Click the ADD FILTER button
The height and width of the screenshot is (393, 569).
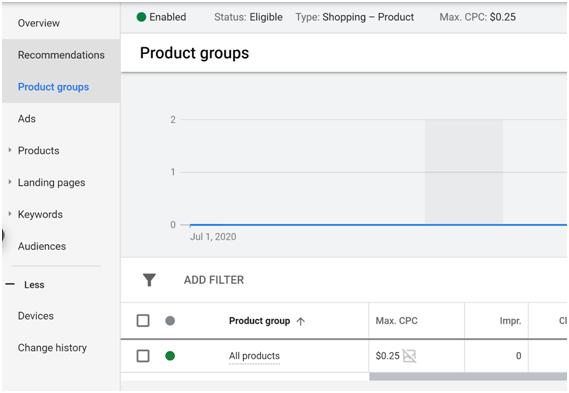coord(214,280)
